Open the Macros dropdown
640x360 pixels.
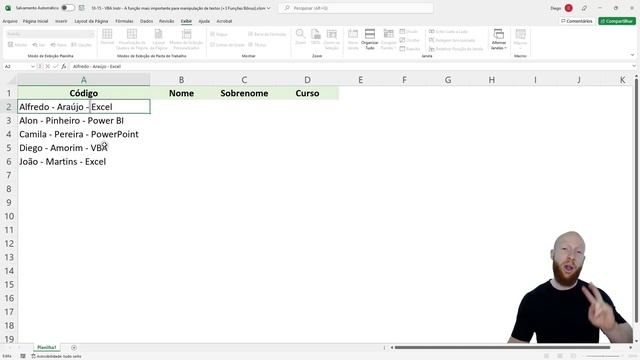click(x=520, y=39)
